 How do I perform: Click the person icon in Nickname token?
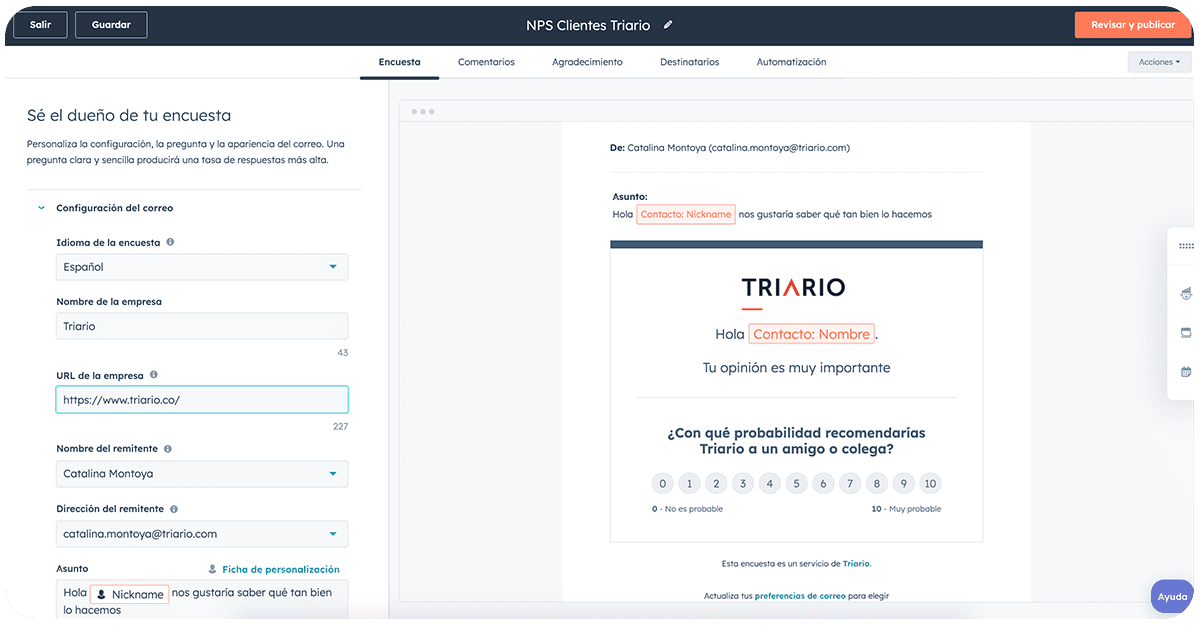[101, 594]
